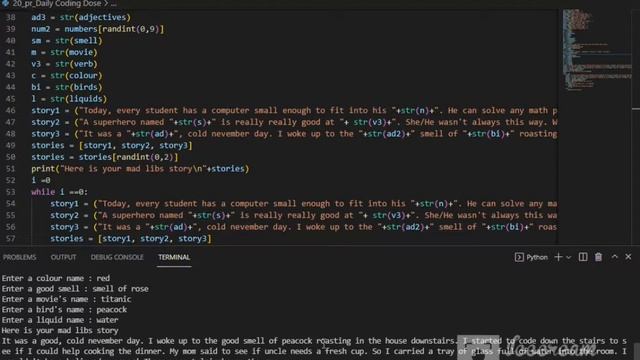640x360 pixels.
Task: Click the breadcrumb file name 20_pr_Daily Coding Dose
Action: click(x=56, y=3)
